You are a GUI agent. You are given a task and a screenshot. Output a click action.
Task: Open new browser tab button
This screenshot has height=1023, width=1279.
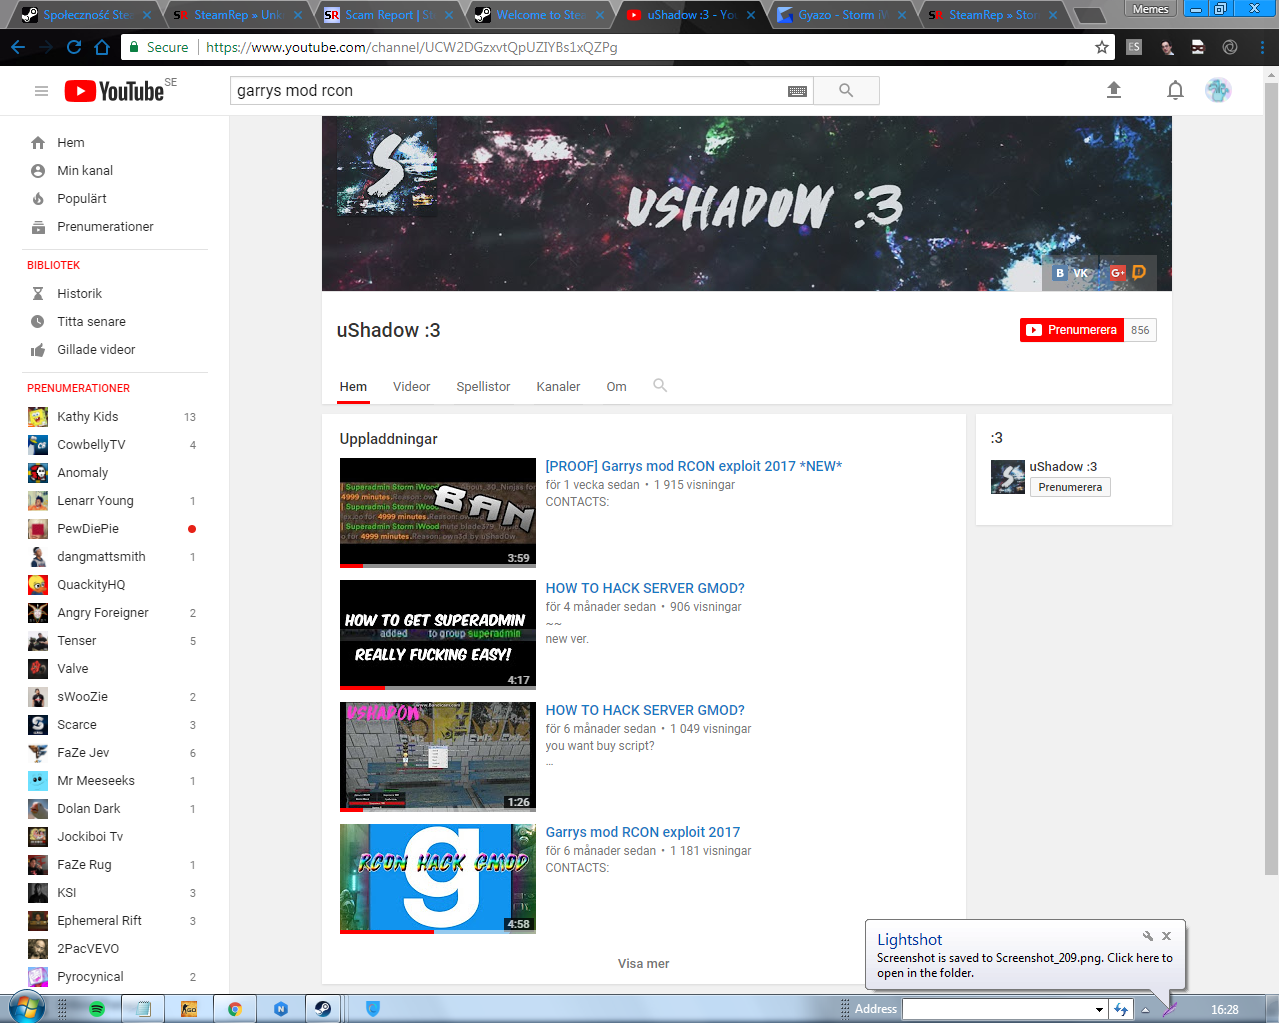click(1090, 15)
